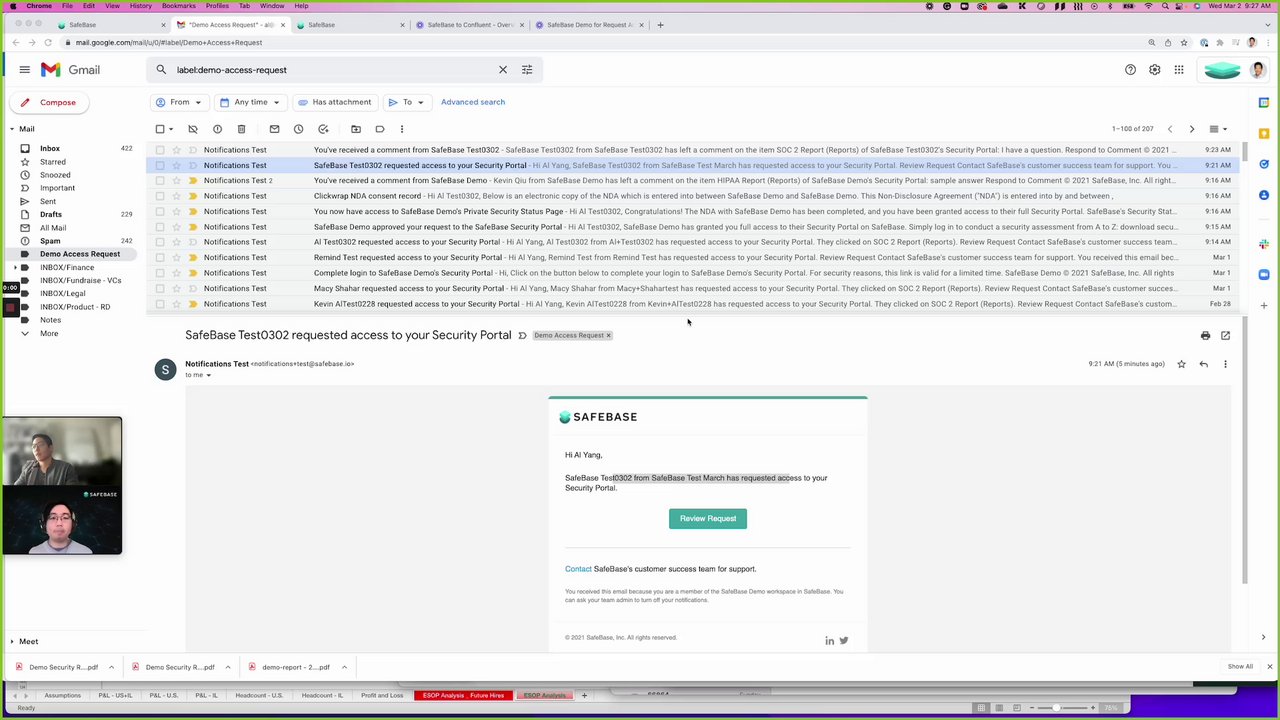Add to tasks icon in toolbar
Viewport: 1280px width, 720px height.
(323, 129)
